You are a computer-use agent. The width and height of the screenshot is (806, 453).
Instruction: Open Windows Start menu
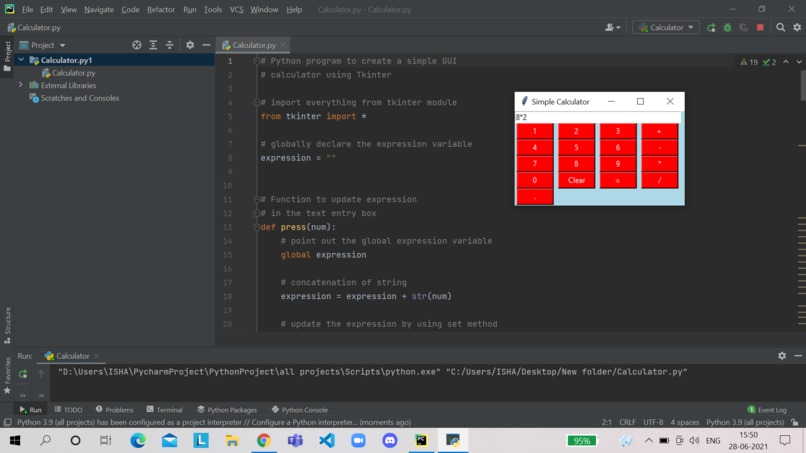click(15, 441)
